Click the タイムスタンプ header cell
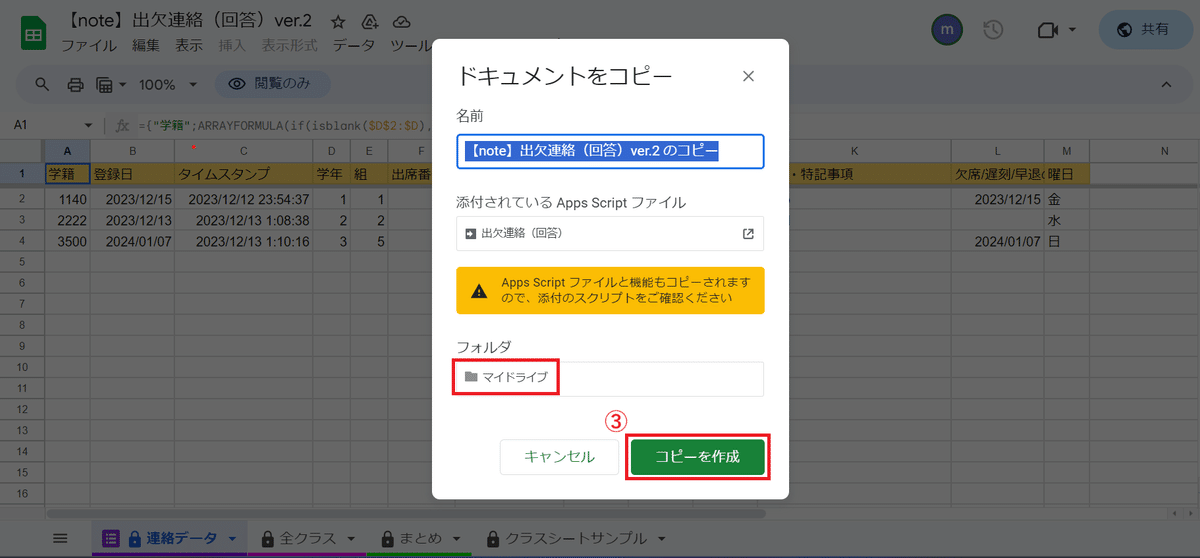Image resolution: width=1200 pixels, height=558 pixels. coord(243,174)
